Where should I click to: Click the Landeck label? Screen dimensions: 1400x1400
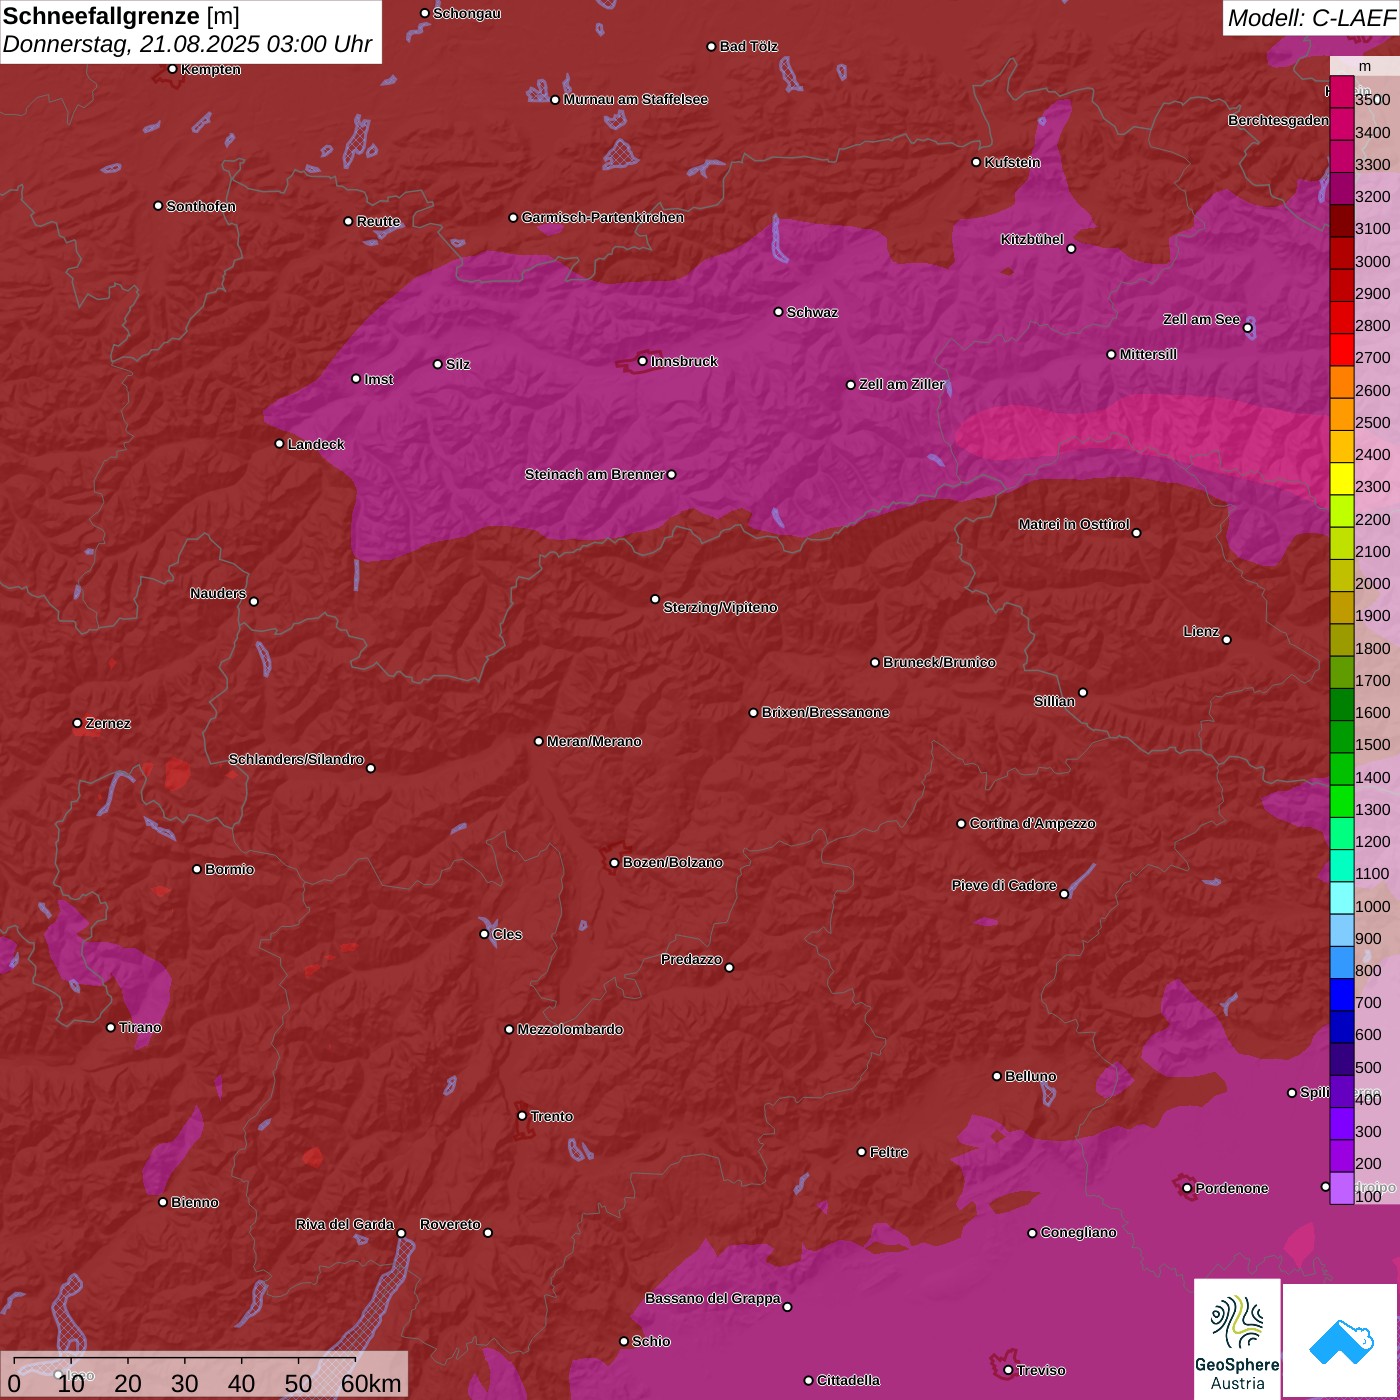[x=316, y=444]
